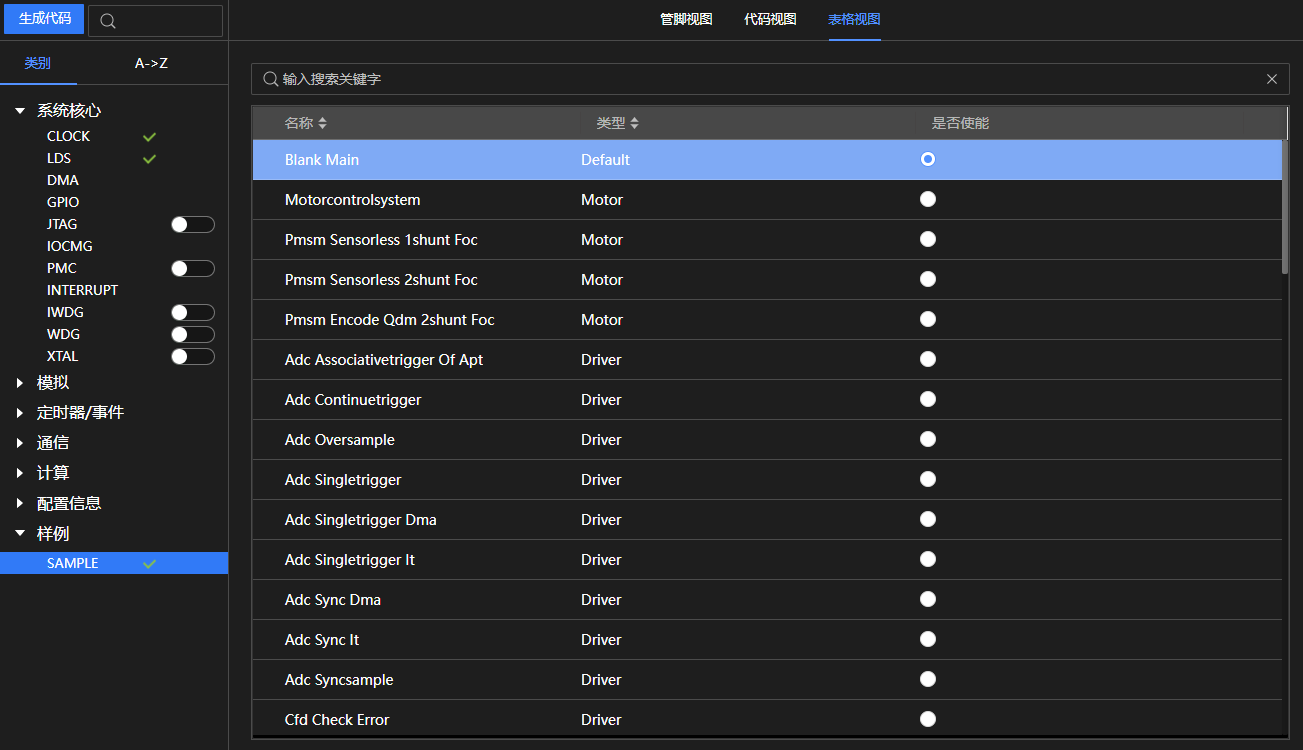Toggle the JTAG switch on
This screenshot has width=1303, height=750.
pos(192,225)
